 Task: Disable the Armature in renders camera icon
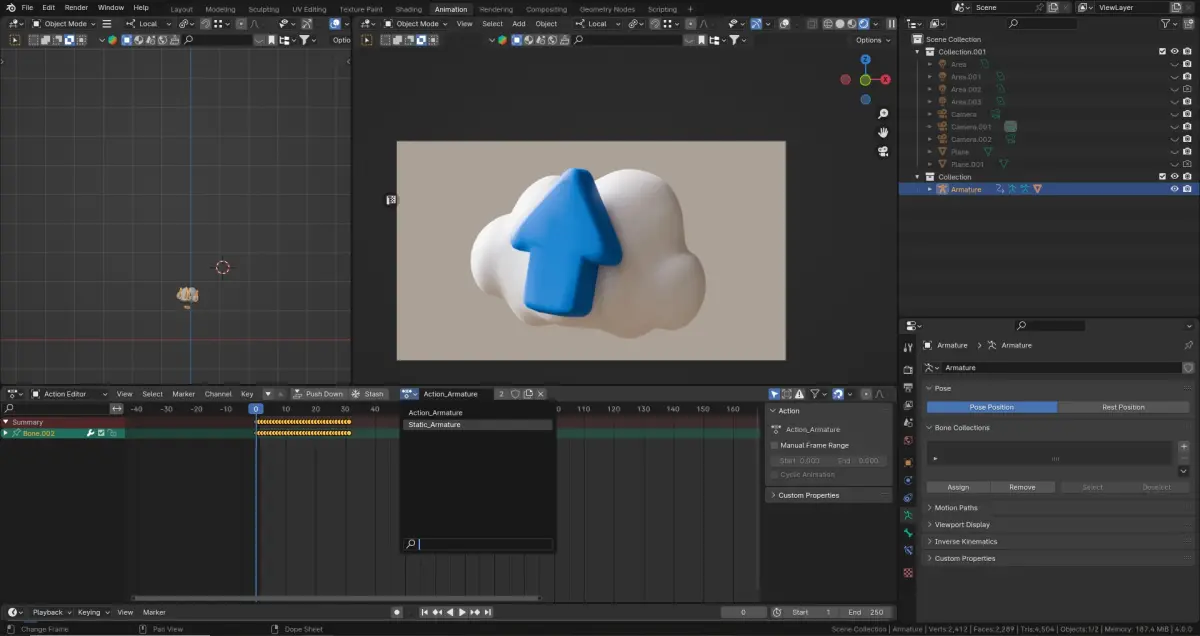click(1187, 189)
